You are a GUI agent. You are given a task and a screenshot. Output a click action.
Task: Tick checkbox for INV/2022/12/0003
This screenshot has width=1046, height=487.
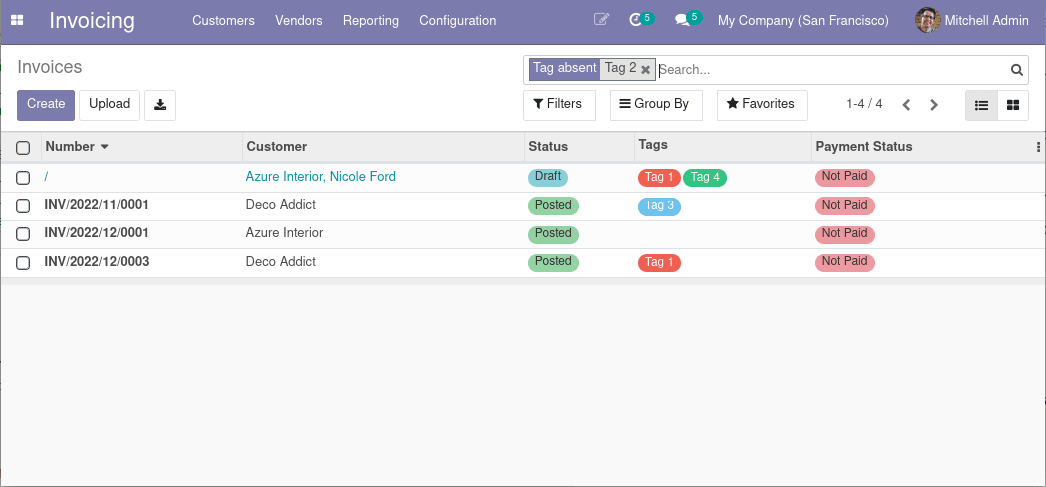[x=23, y=262]
